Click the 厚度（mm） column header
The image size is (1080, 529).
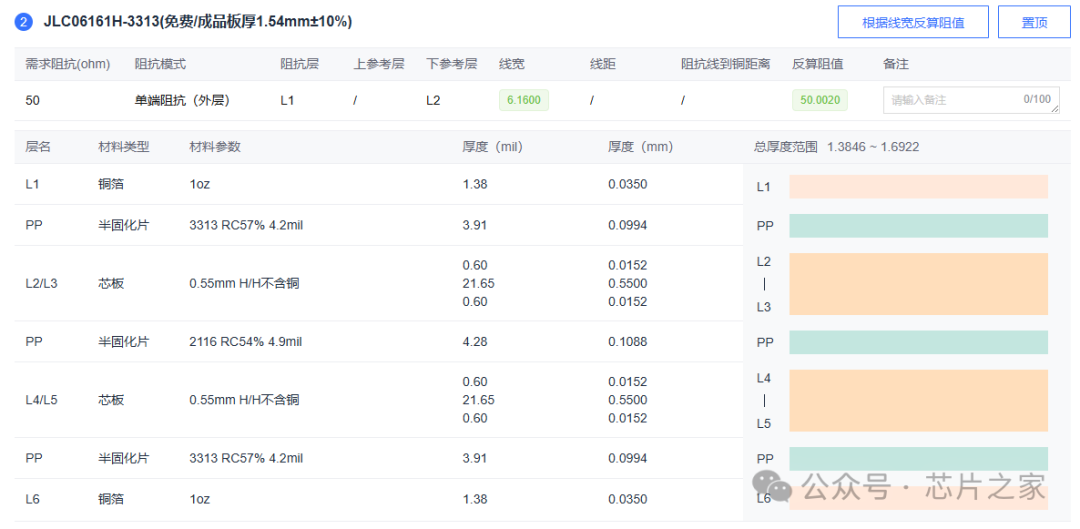641,147
